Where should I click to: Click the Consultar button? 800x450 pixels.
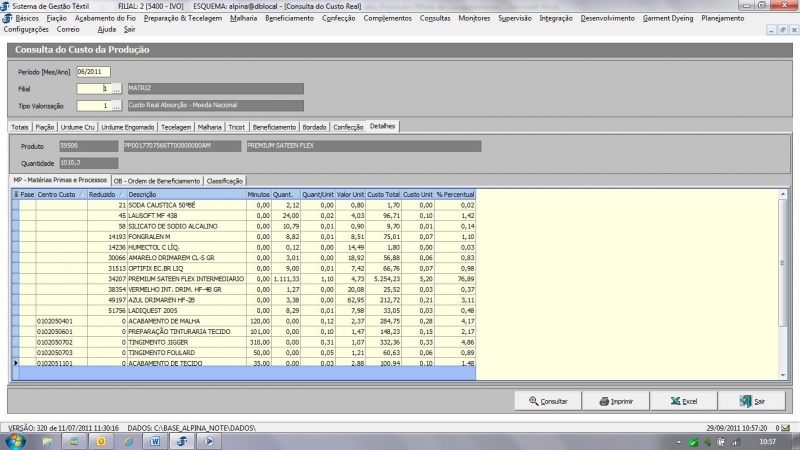pyautogui.click(x=547, y=401)
